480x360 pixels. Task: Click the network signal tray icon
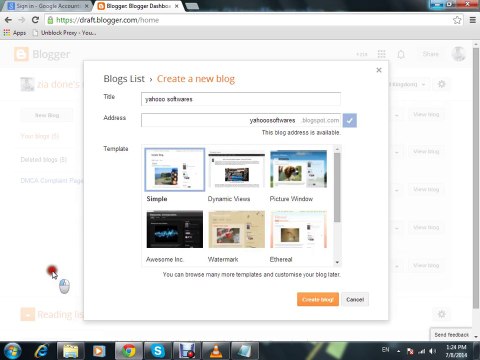coord(422,351)
